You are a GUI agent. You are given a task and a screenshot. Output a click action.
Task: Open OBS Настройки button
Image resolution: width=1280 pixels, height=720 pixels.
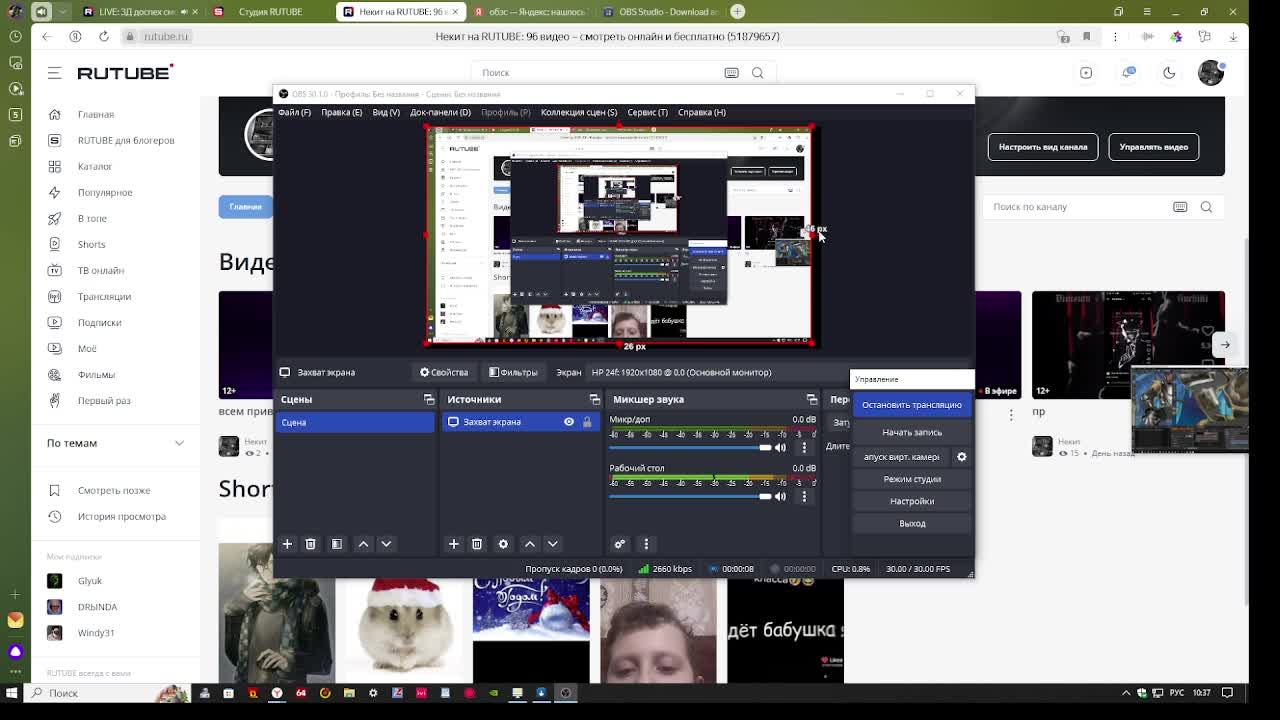(x=912, y=501)
